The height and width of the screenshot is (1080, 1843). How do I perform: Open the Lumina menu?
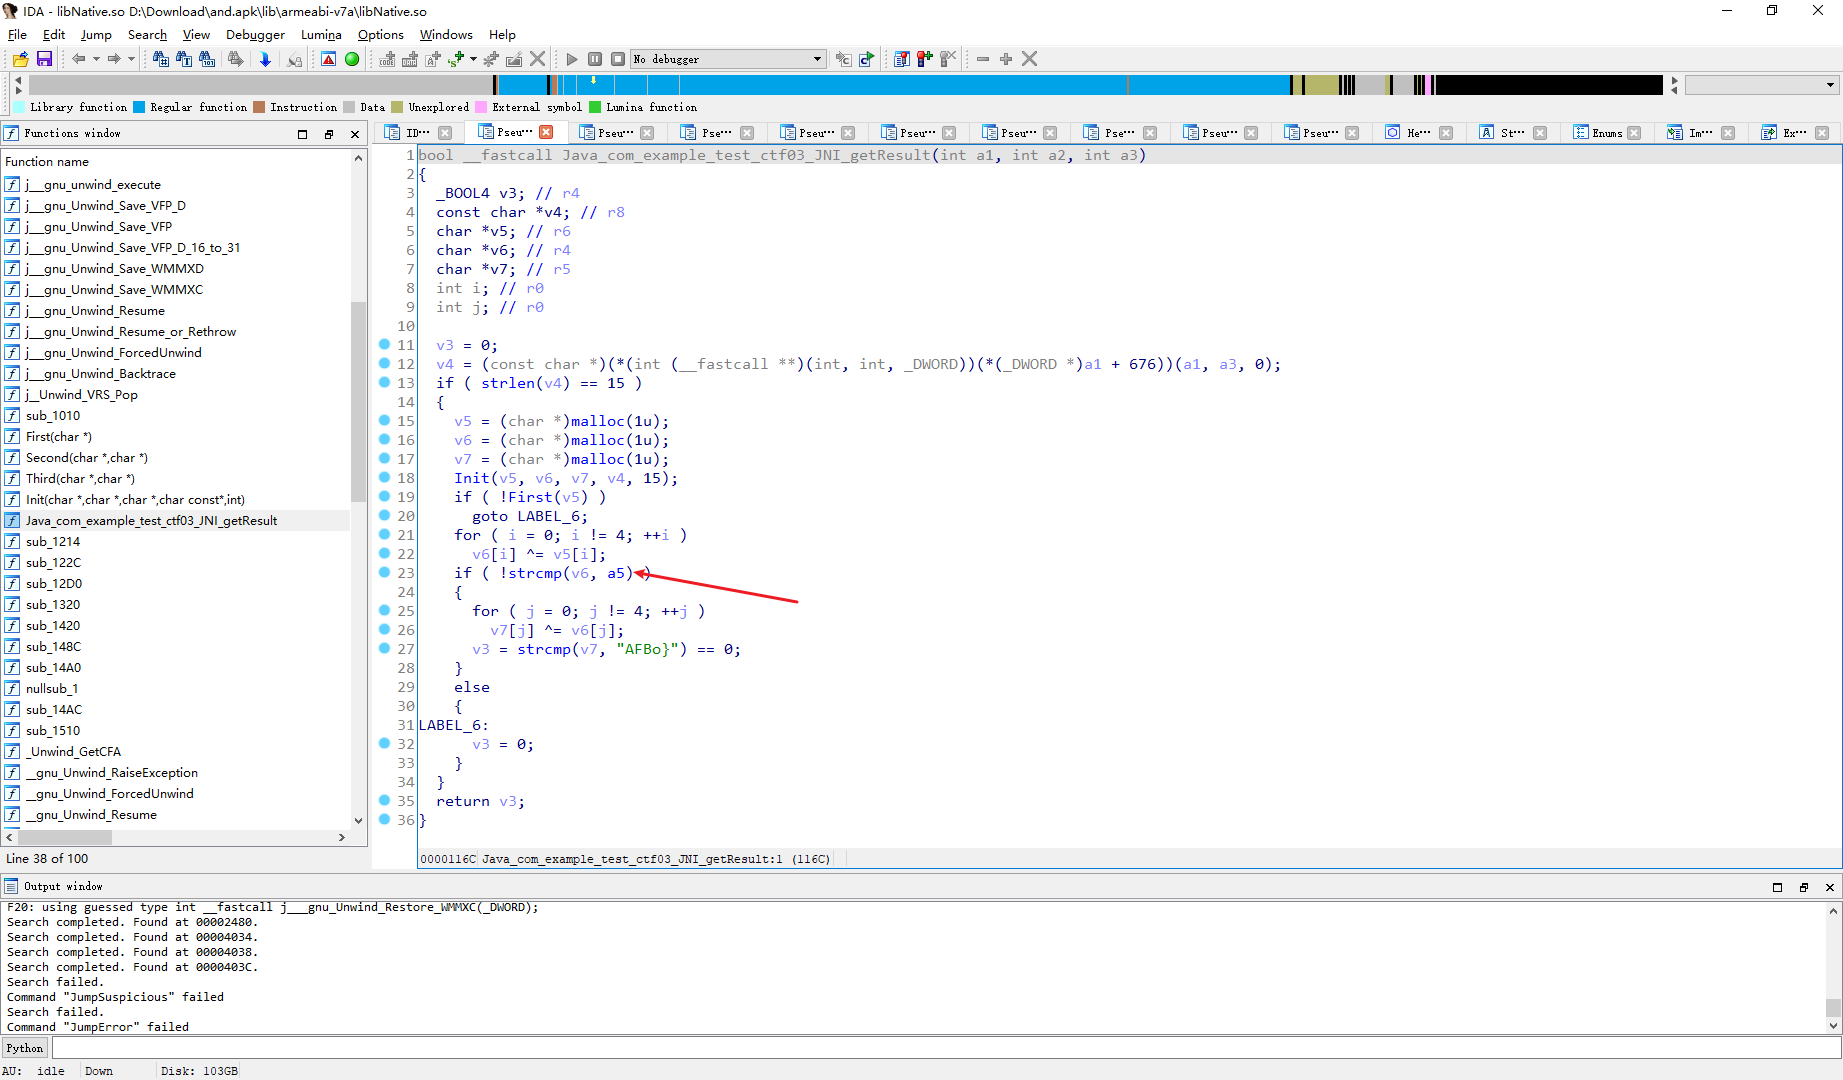point(321,34)
